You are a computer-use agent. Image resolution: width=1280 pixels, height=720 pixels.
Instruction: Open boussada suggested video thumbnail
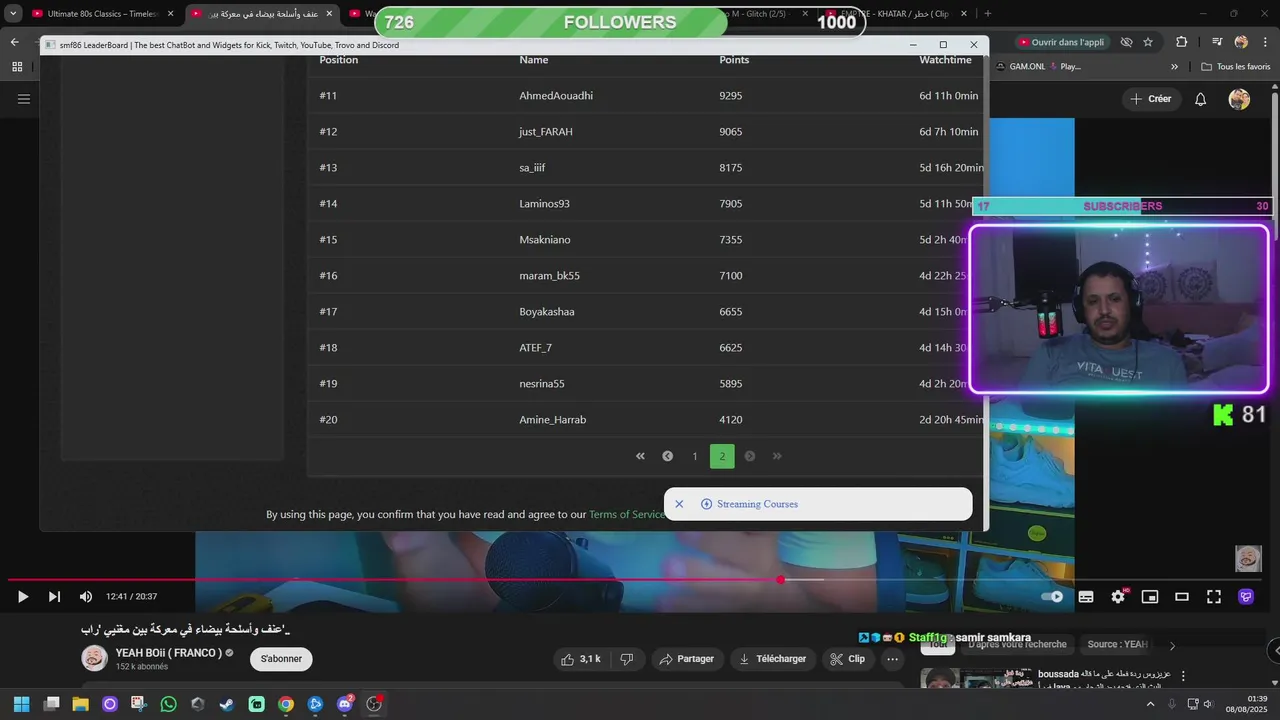977,679
